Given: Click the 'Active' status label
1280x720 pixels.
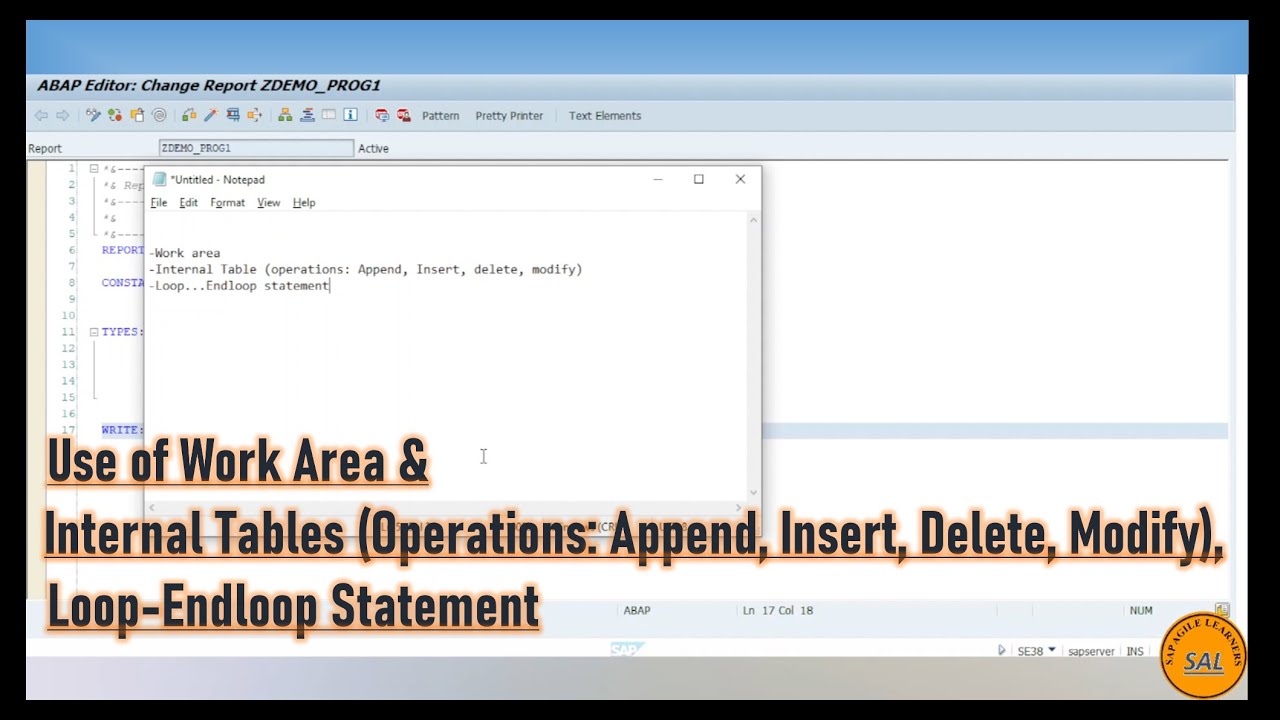Looking at the screenshot, I should [373, 148].
